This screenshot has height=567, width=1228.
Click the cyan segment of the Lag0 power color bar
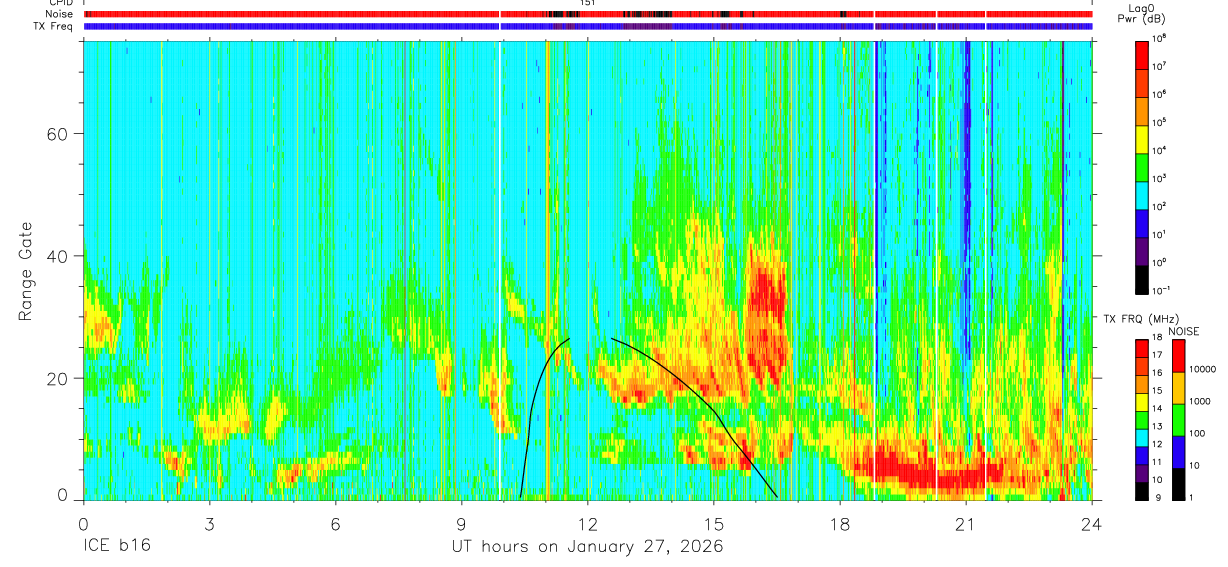pos(1143,194)
